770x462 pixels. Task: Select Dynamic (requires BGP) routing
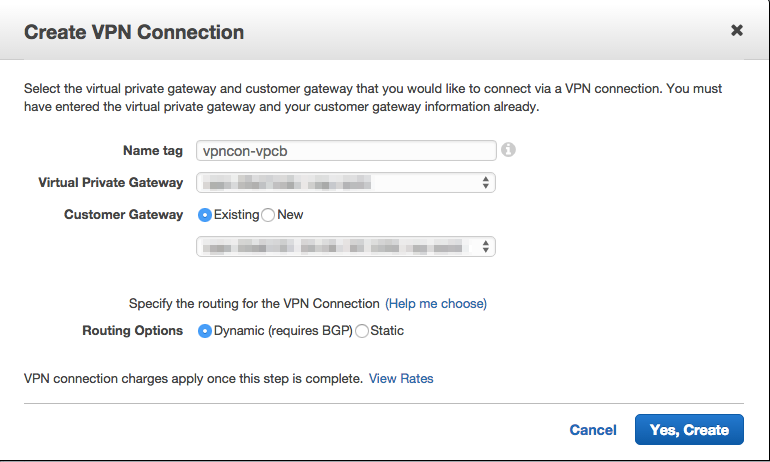tap(205, 331)
